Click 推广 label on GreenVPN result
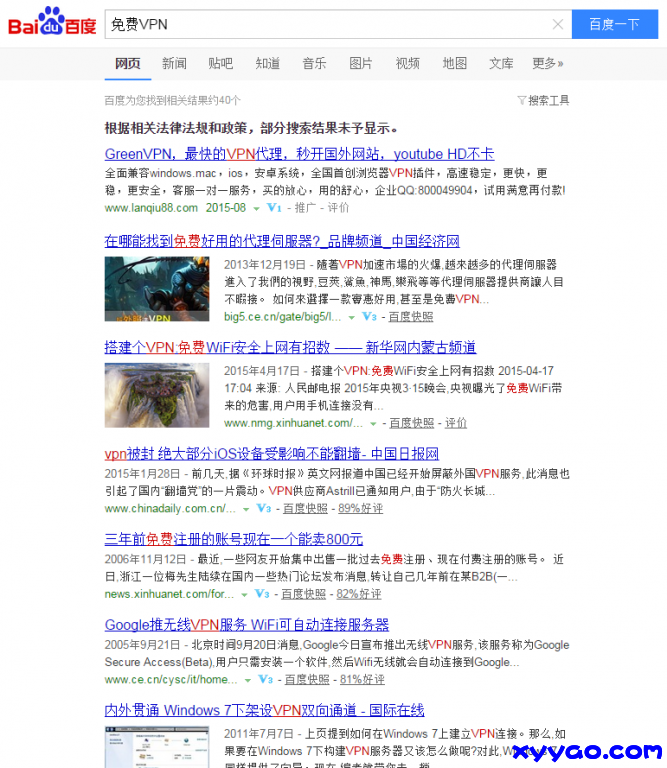 (305, 208)
